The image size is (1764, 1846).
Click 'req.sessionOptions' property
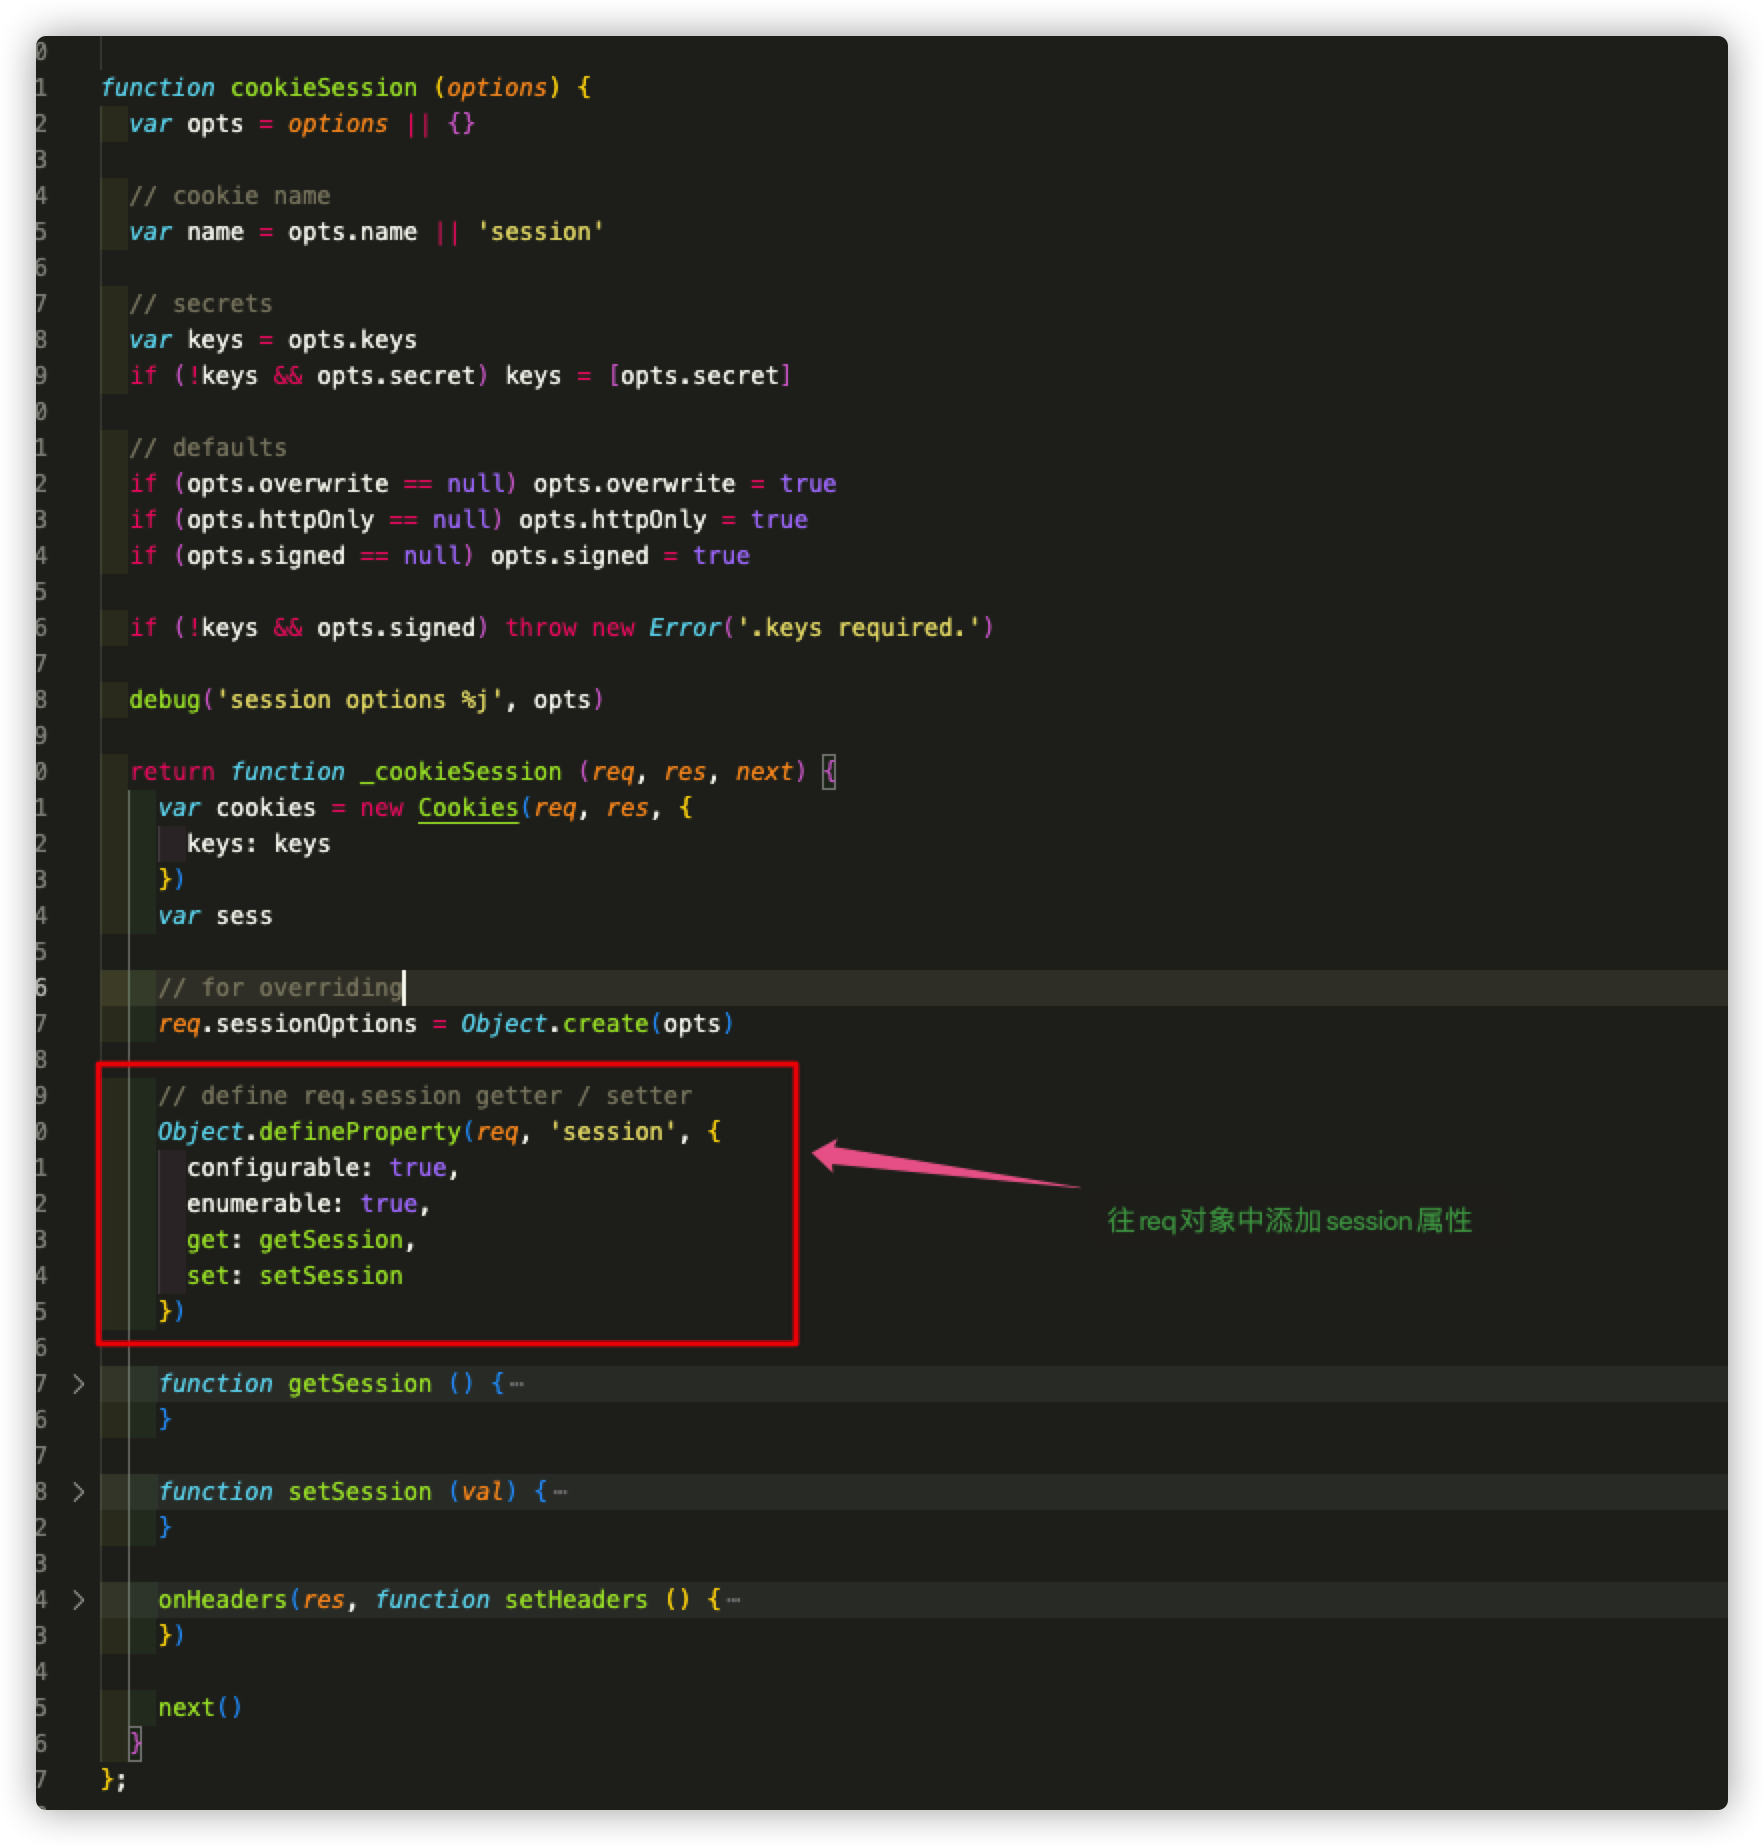pyautogui.click(x=287, y=1024)
